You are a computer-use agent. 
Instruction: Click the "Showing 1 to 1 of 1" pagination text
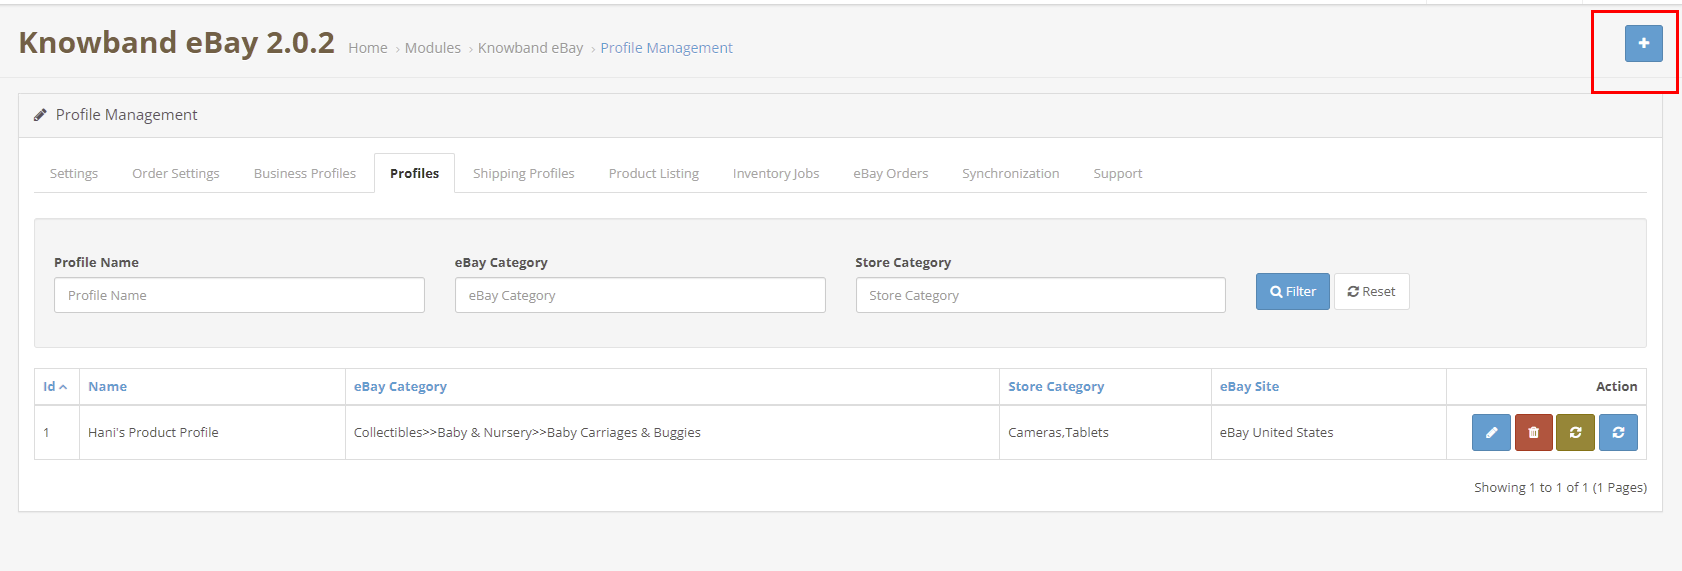[1560, 487]
